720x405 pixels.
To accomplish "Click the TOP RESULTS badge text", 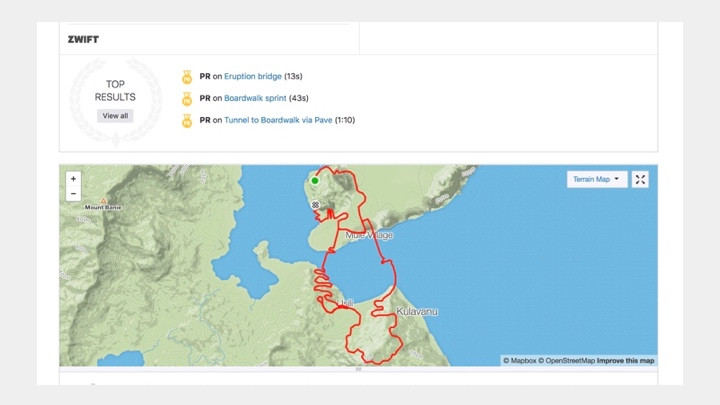I will pyautogui.click(x=115, y=90).
